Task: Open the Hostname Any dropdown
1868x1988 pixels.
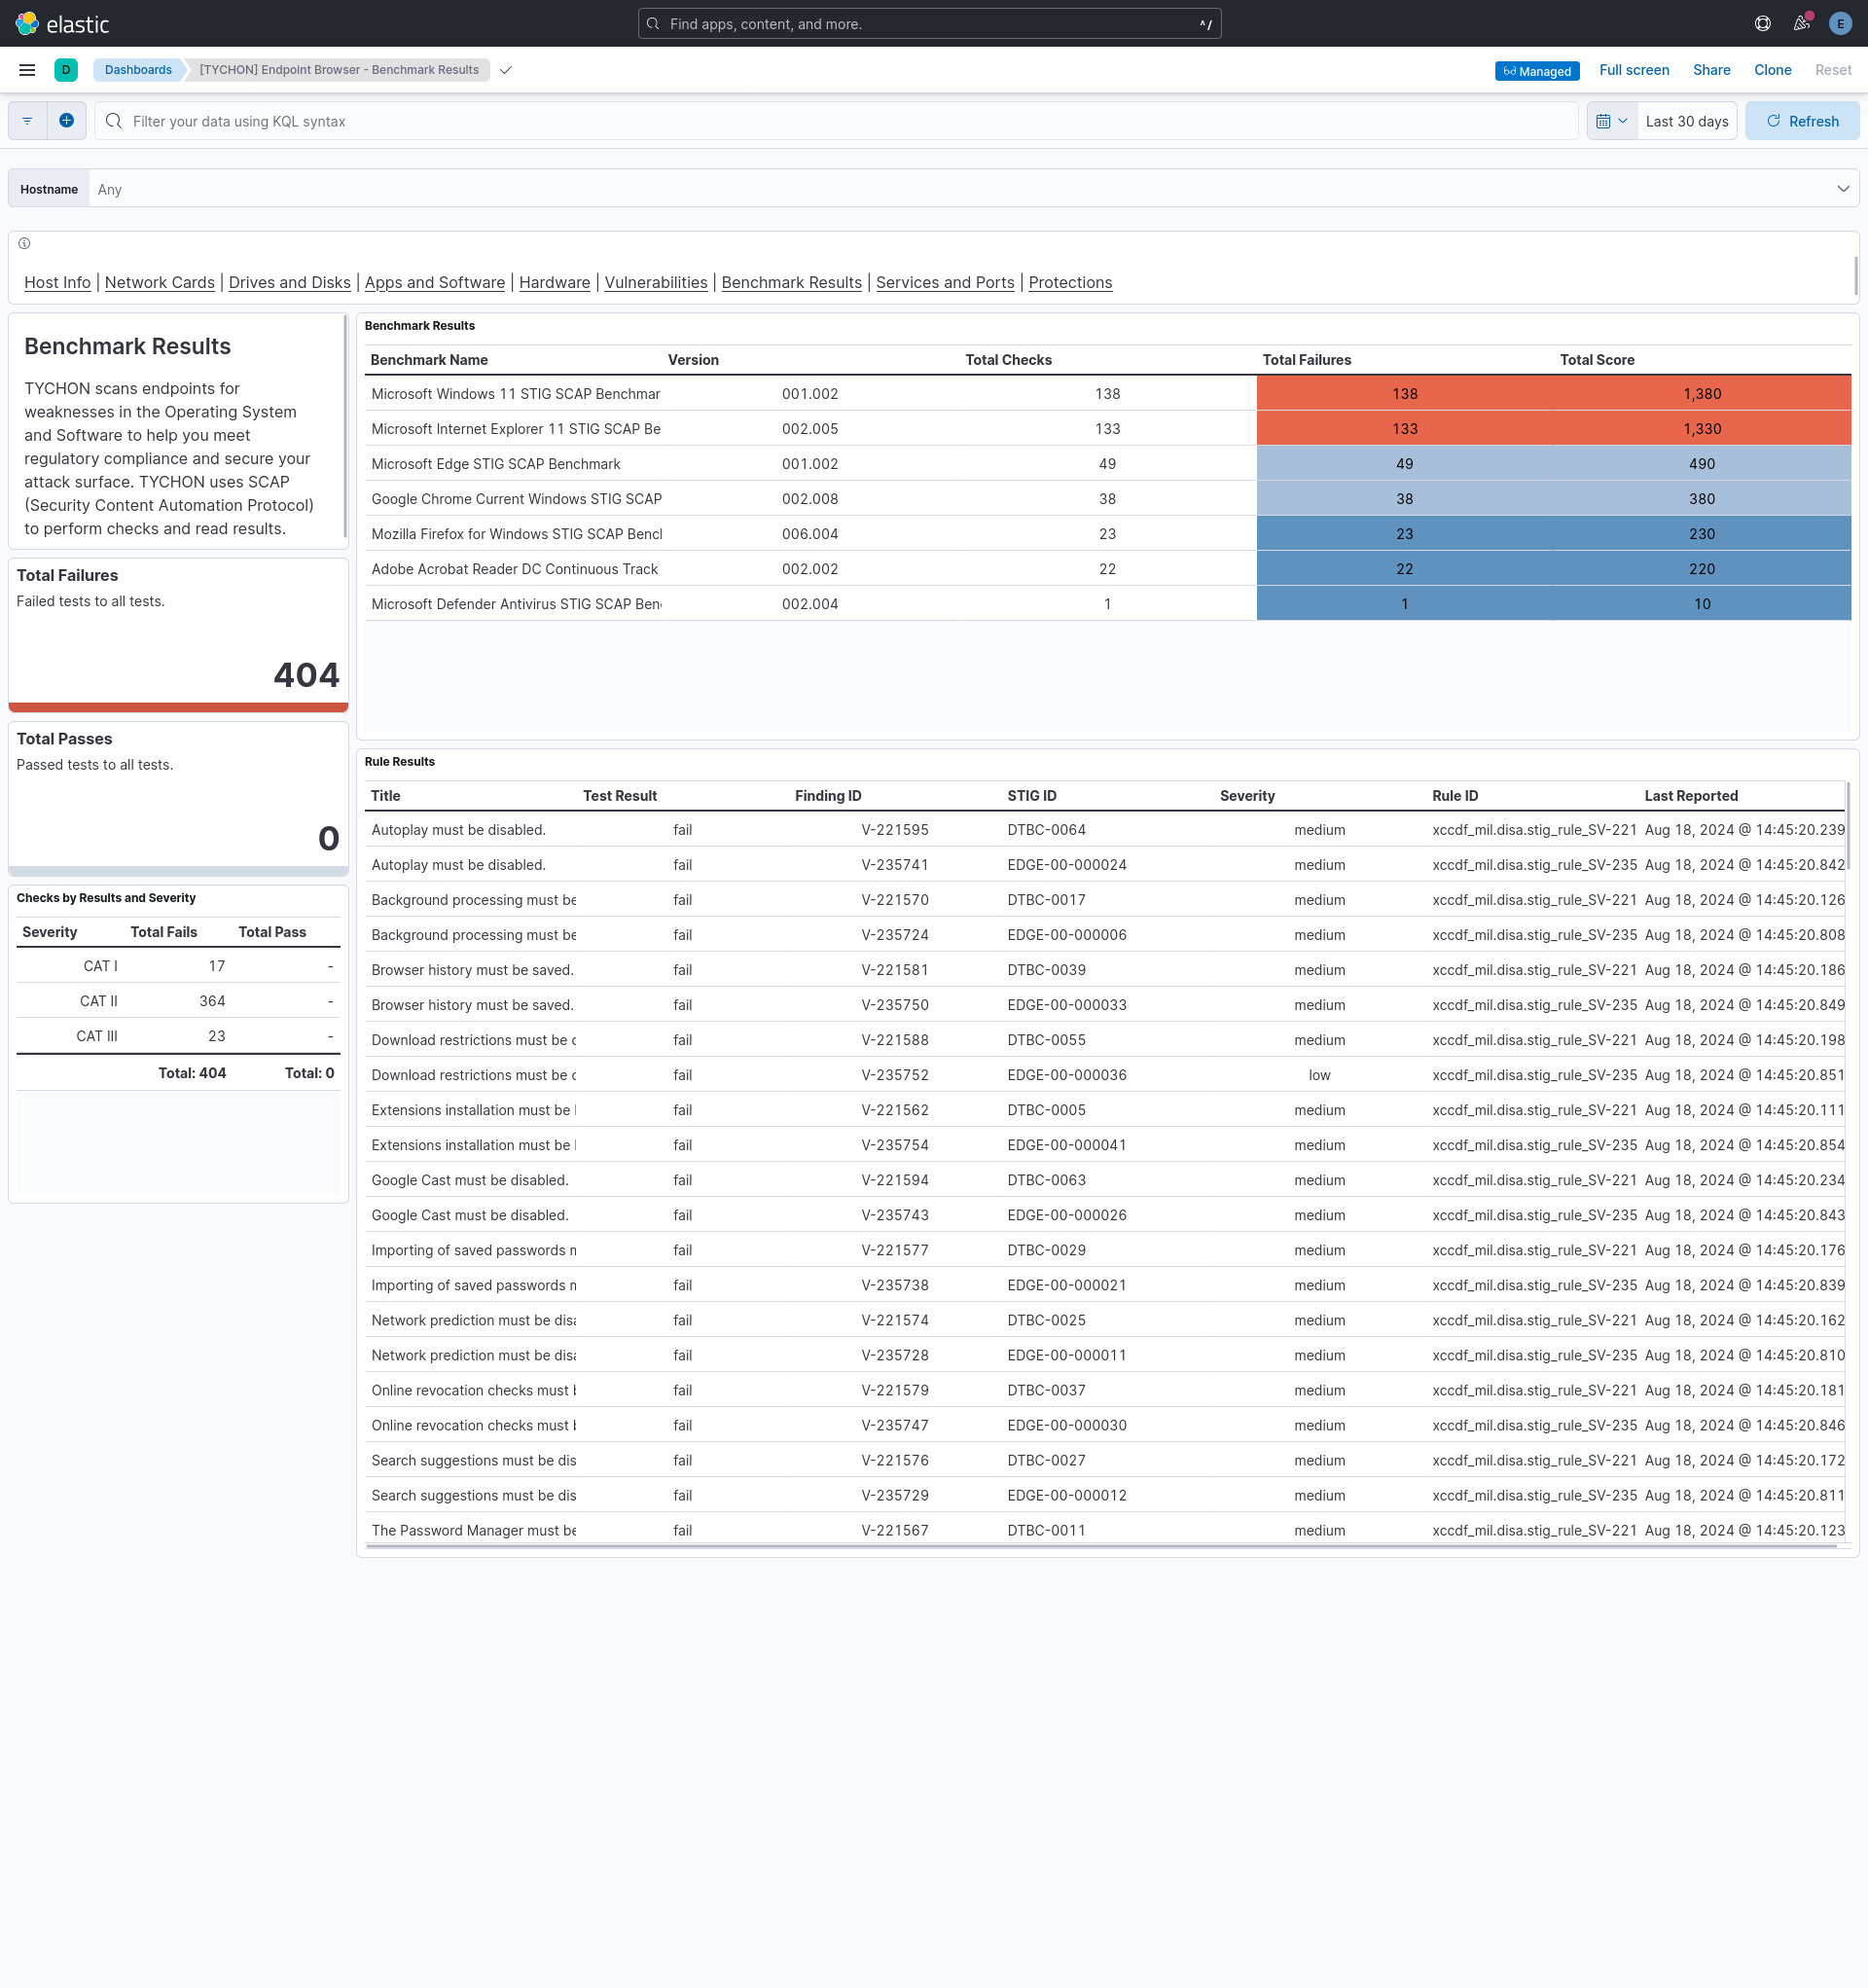Action: (973, 189)
